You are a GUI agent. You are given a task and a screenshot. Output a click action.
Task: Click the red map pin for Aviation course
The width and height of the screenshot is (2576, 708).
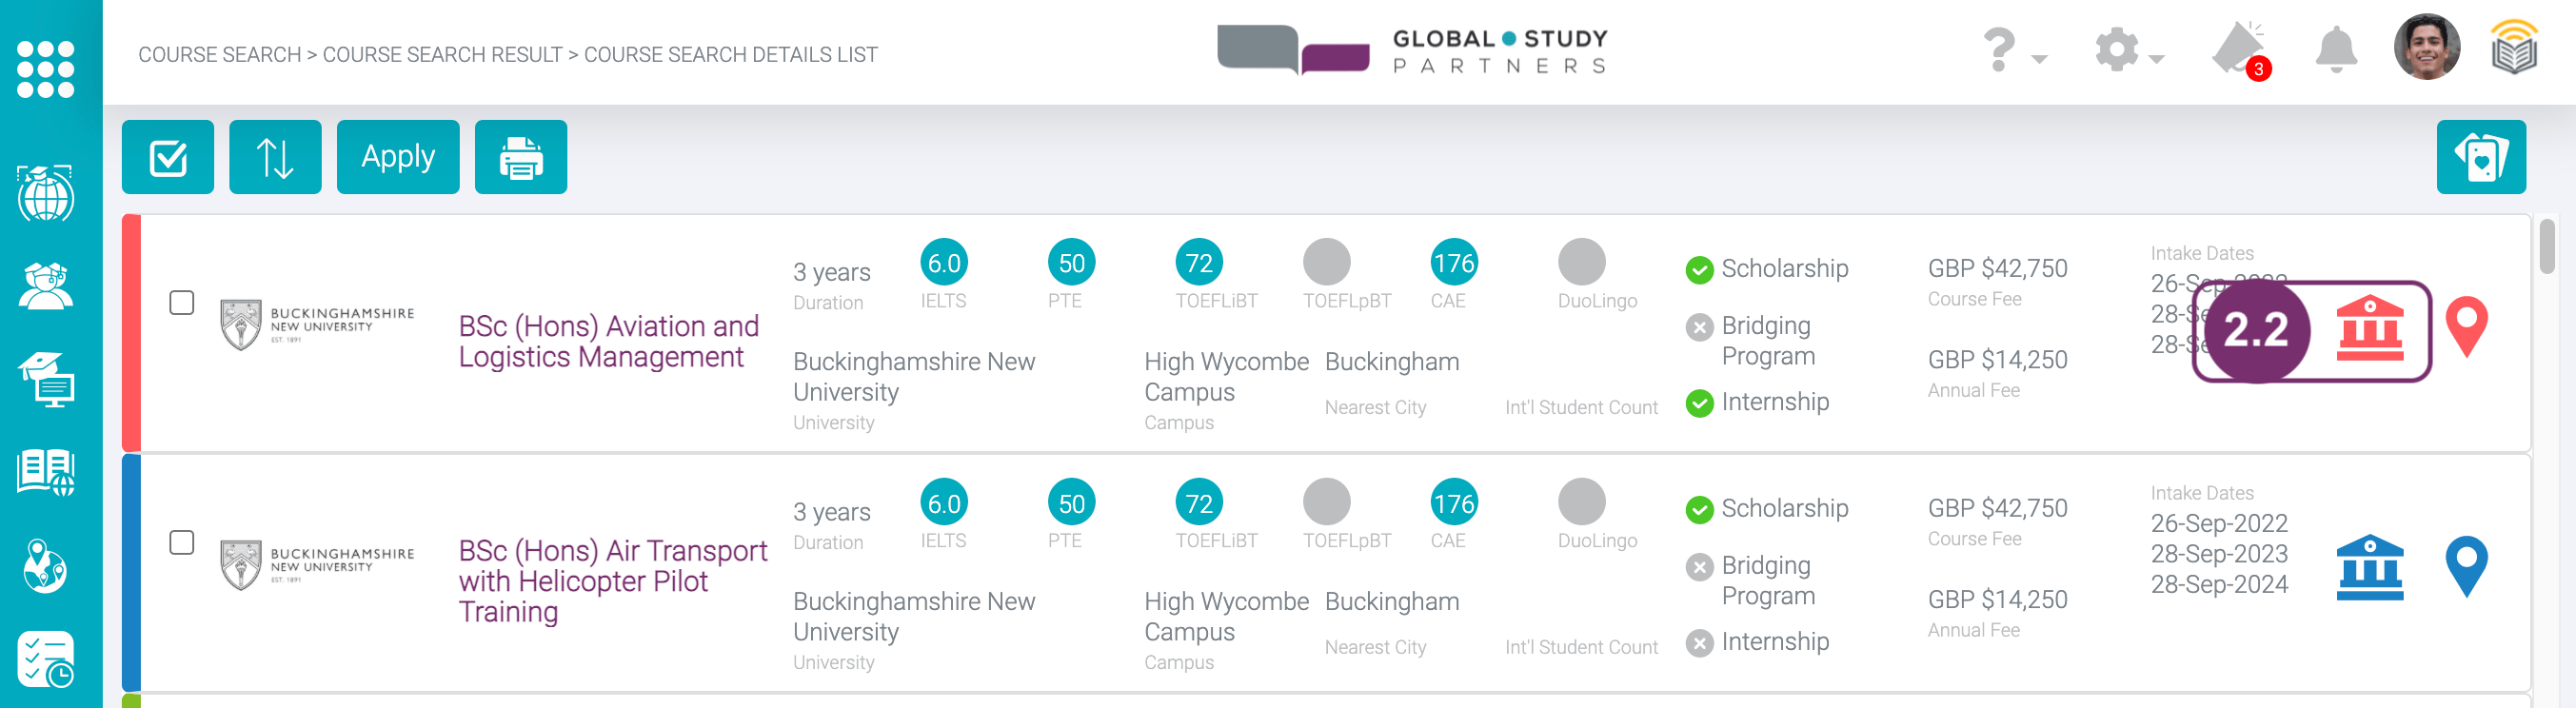2466,327
